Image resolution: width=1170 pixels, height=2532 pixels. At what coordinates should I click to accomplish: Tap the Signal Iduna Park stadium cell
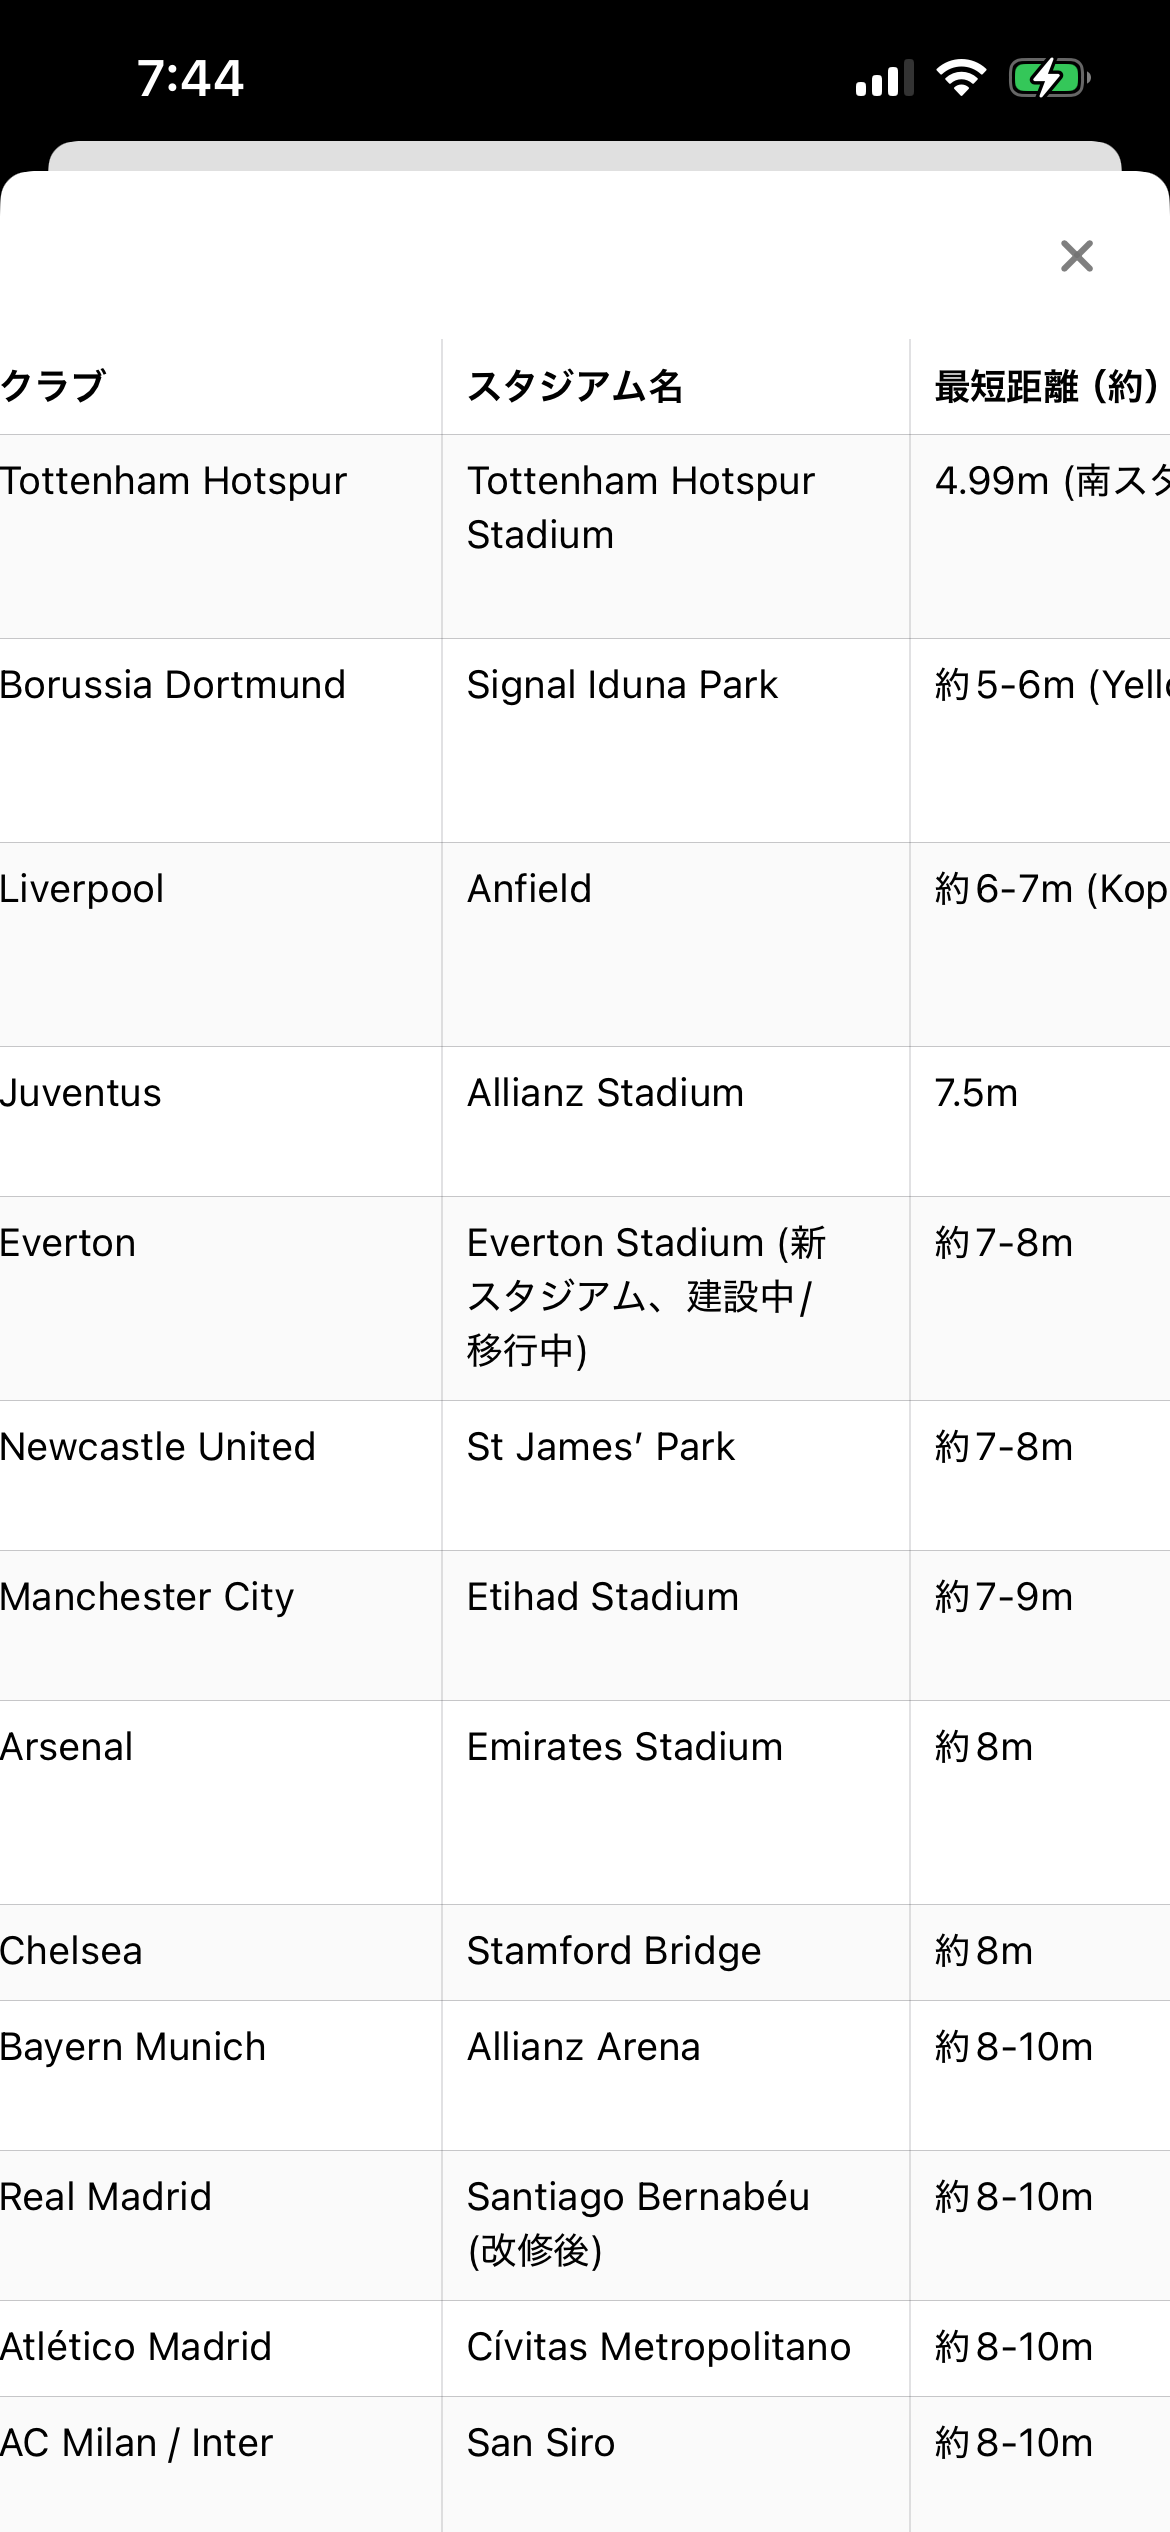[622, 686]
